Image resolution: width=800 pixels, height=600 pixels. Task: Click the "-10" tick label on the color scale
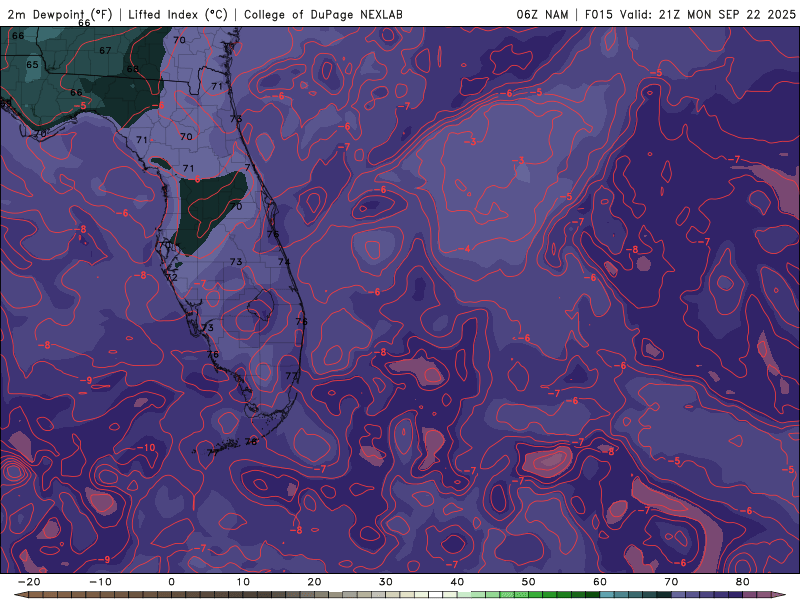[x=100, y=582]
